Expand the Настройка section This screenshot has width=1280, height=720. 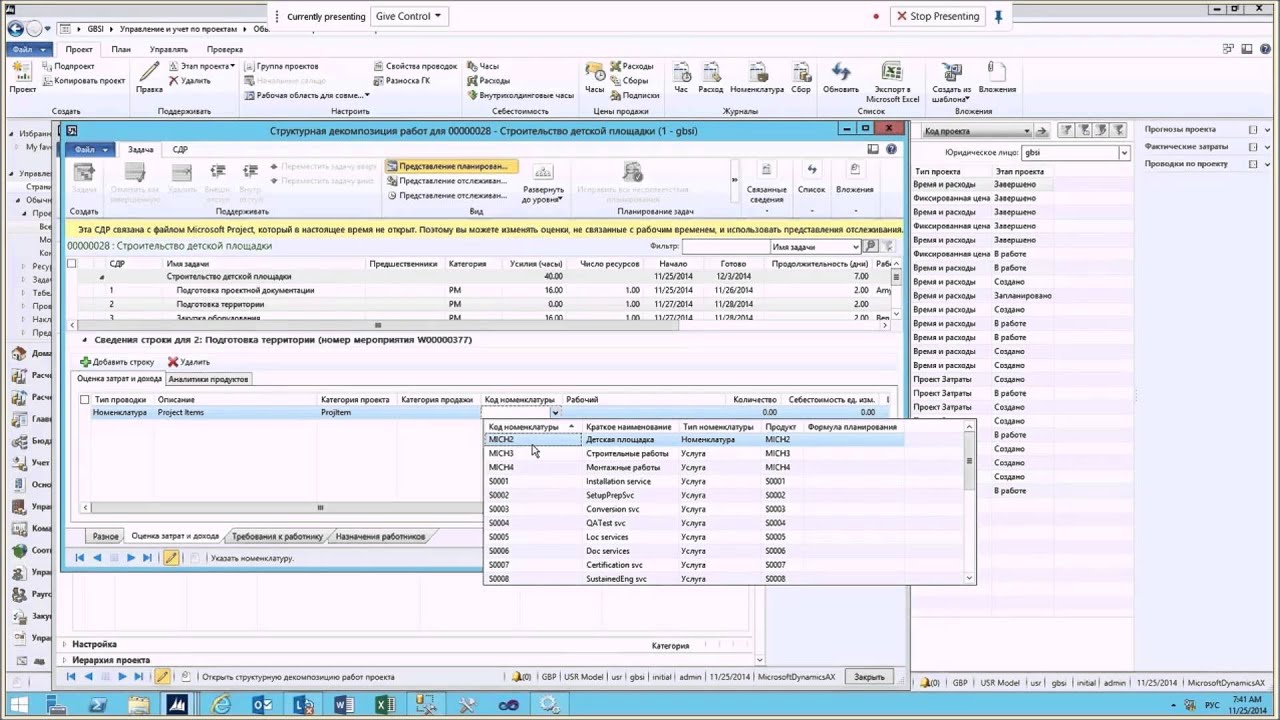pos(92,645)
